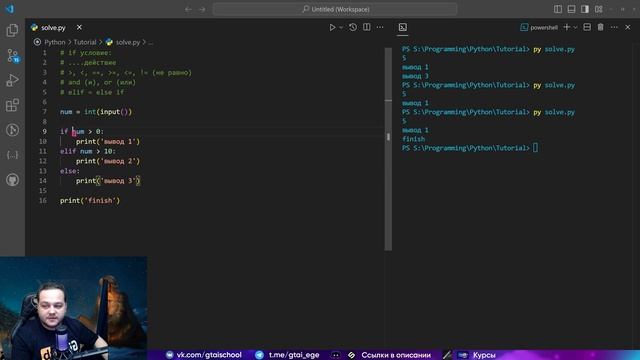Click the 'else:' line of code
The image size is (640, 360).
[x=70, y=171]
